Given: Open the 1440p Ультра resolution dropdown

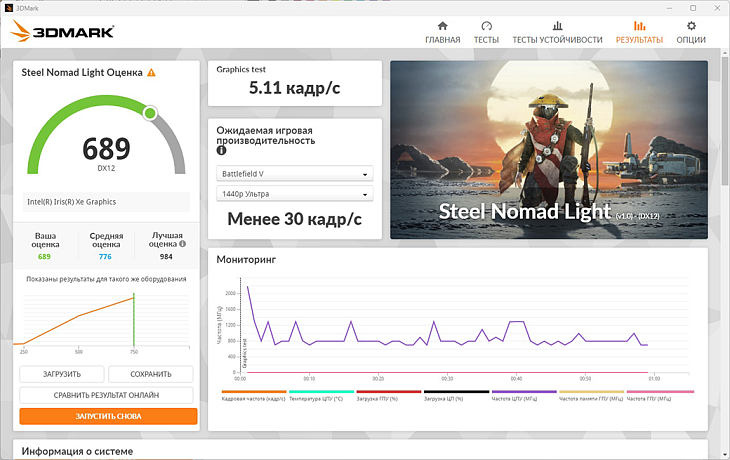Looking at the screenshot, I should coord(294,194).
